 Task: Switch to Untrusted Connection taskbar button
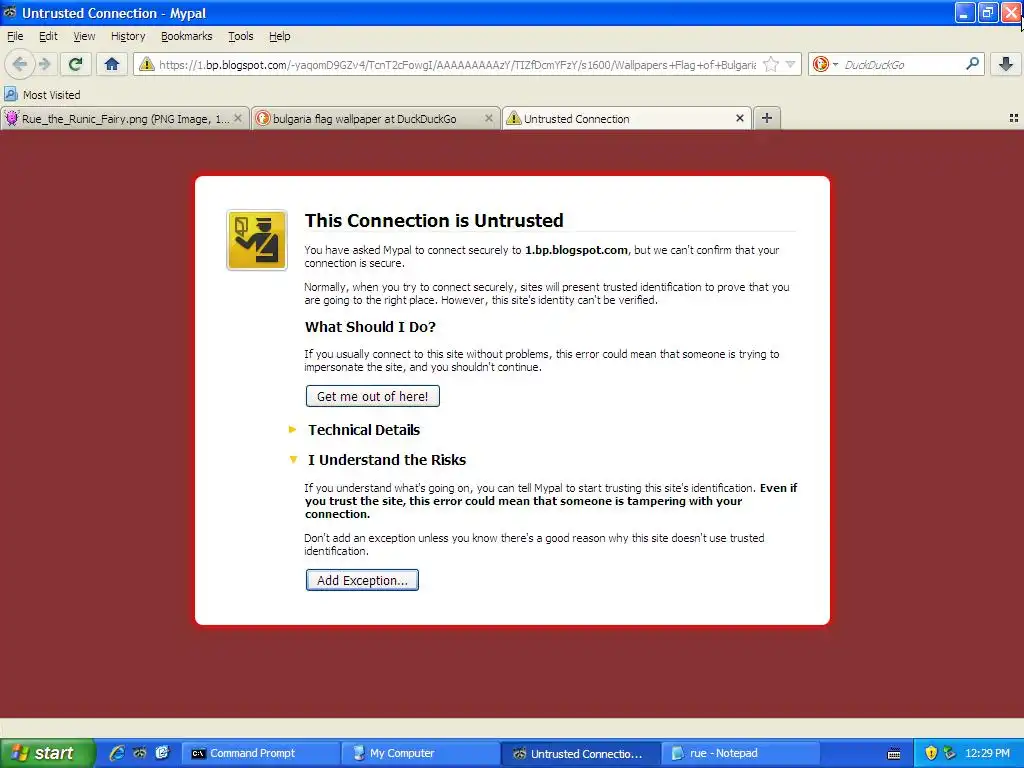pos(580,753)
